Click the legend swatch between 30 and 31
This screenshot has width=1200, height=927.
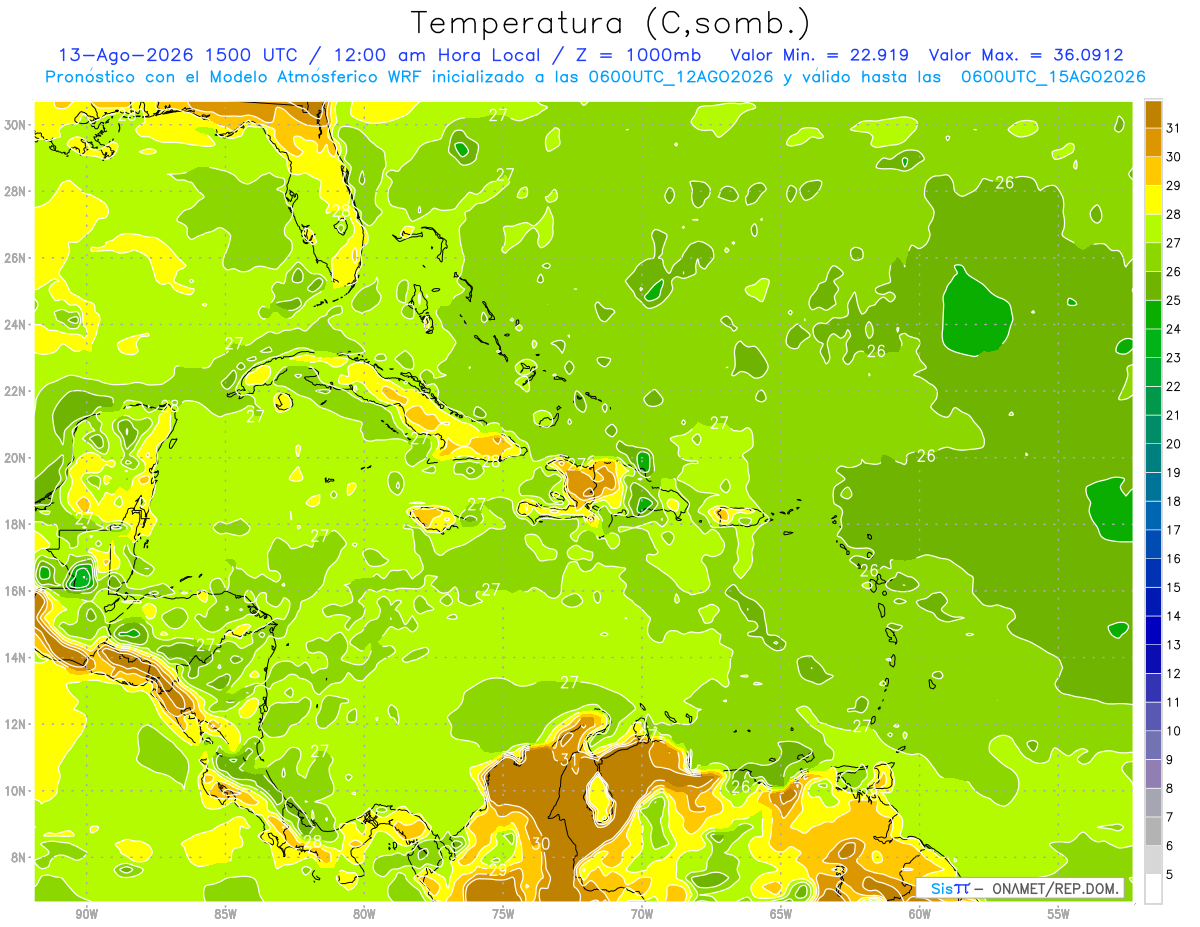tap(1153, 142)
